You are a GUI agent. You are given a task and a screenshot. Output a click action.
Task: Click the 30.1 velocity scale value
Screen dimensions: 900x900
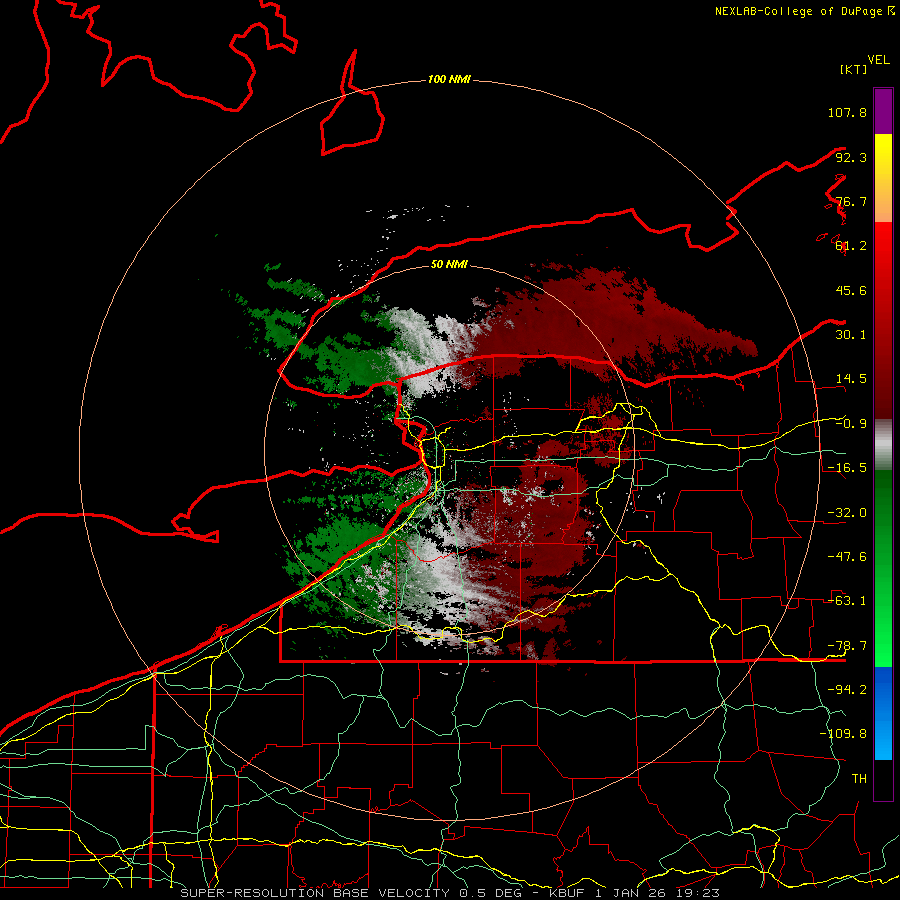point(851,335)
